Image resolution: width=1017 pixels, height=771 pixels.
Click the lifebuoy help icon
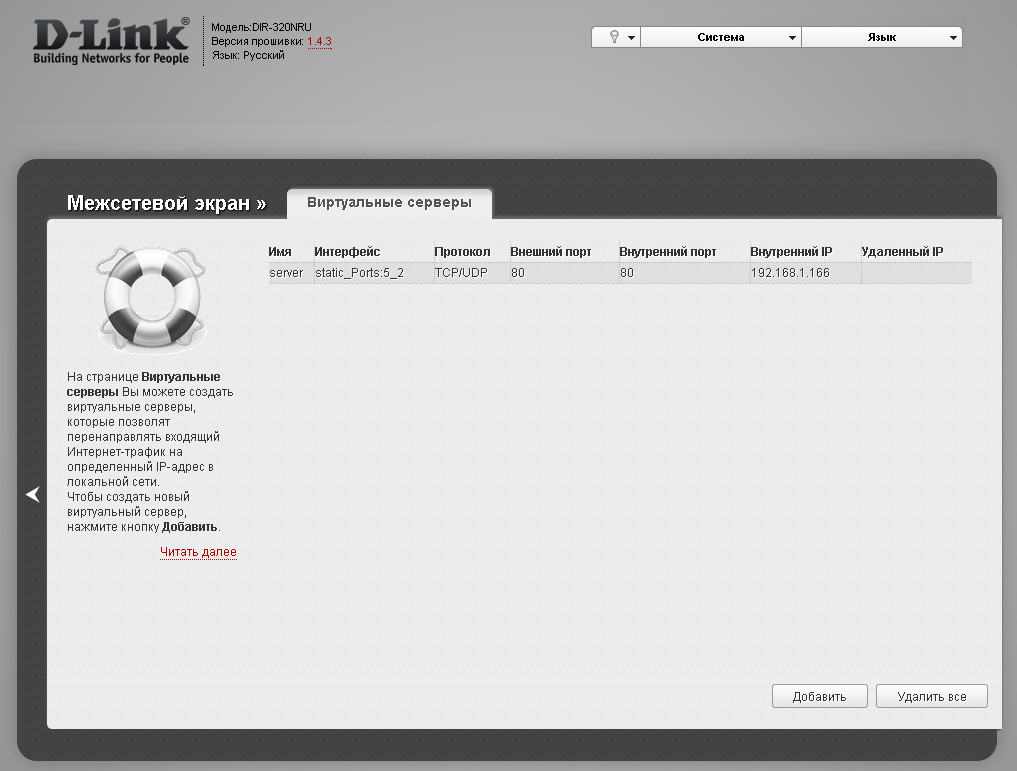point(152,298)
